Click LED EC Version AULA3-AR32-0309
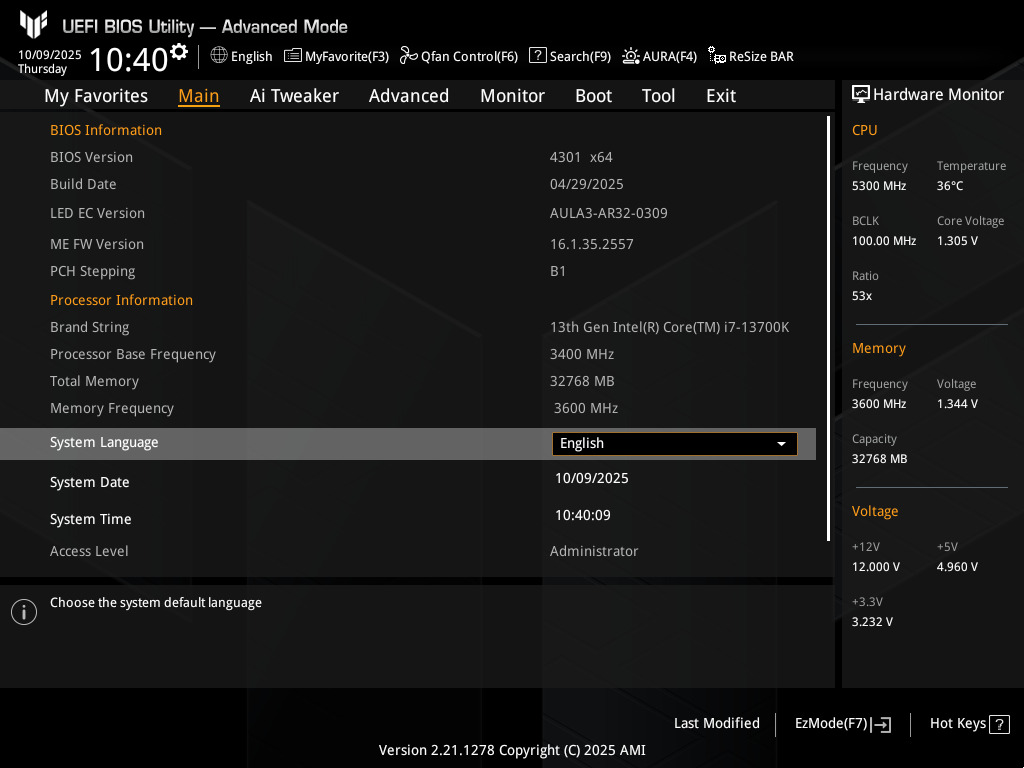 click(x=609, y=214)
